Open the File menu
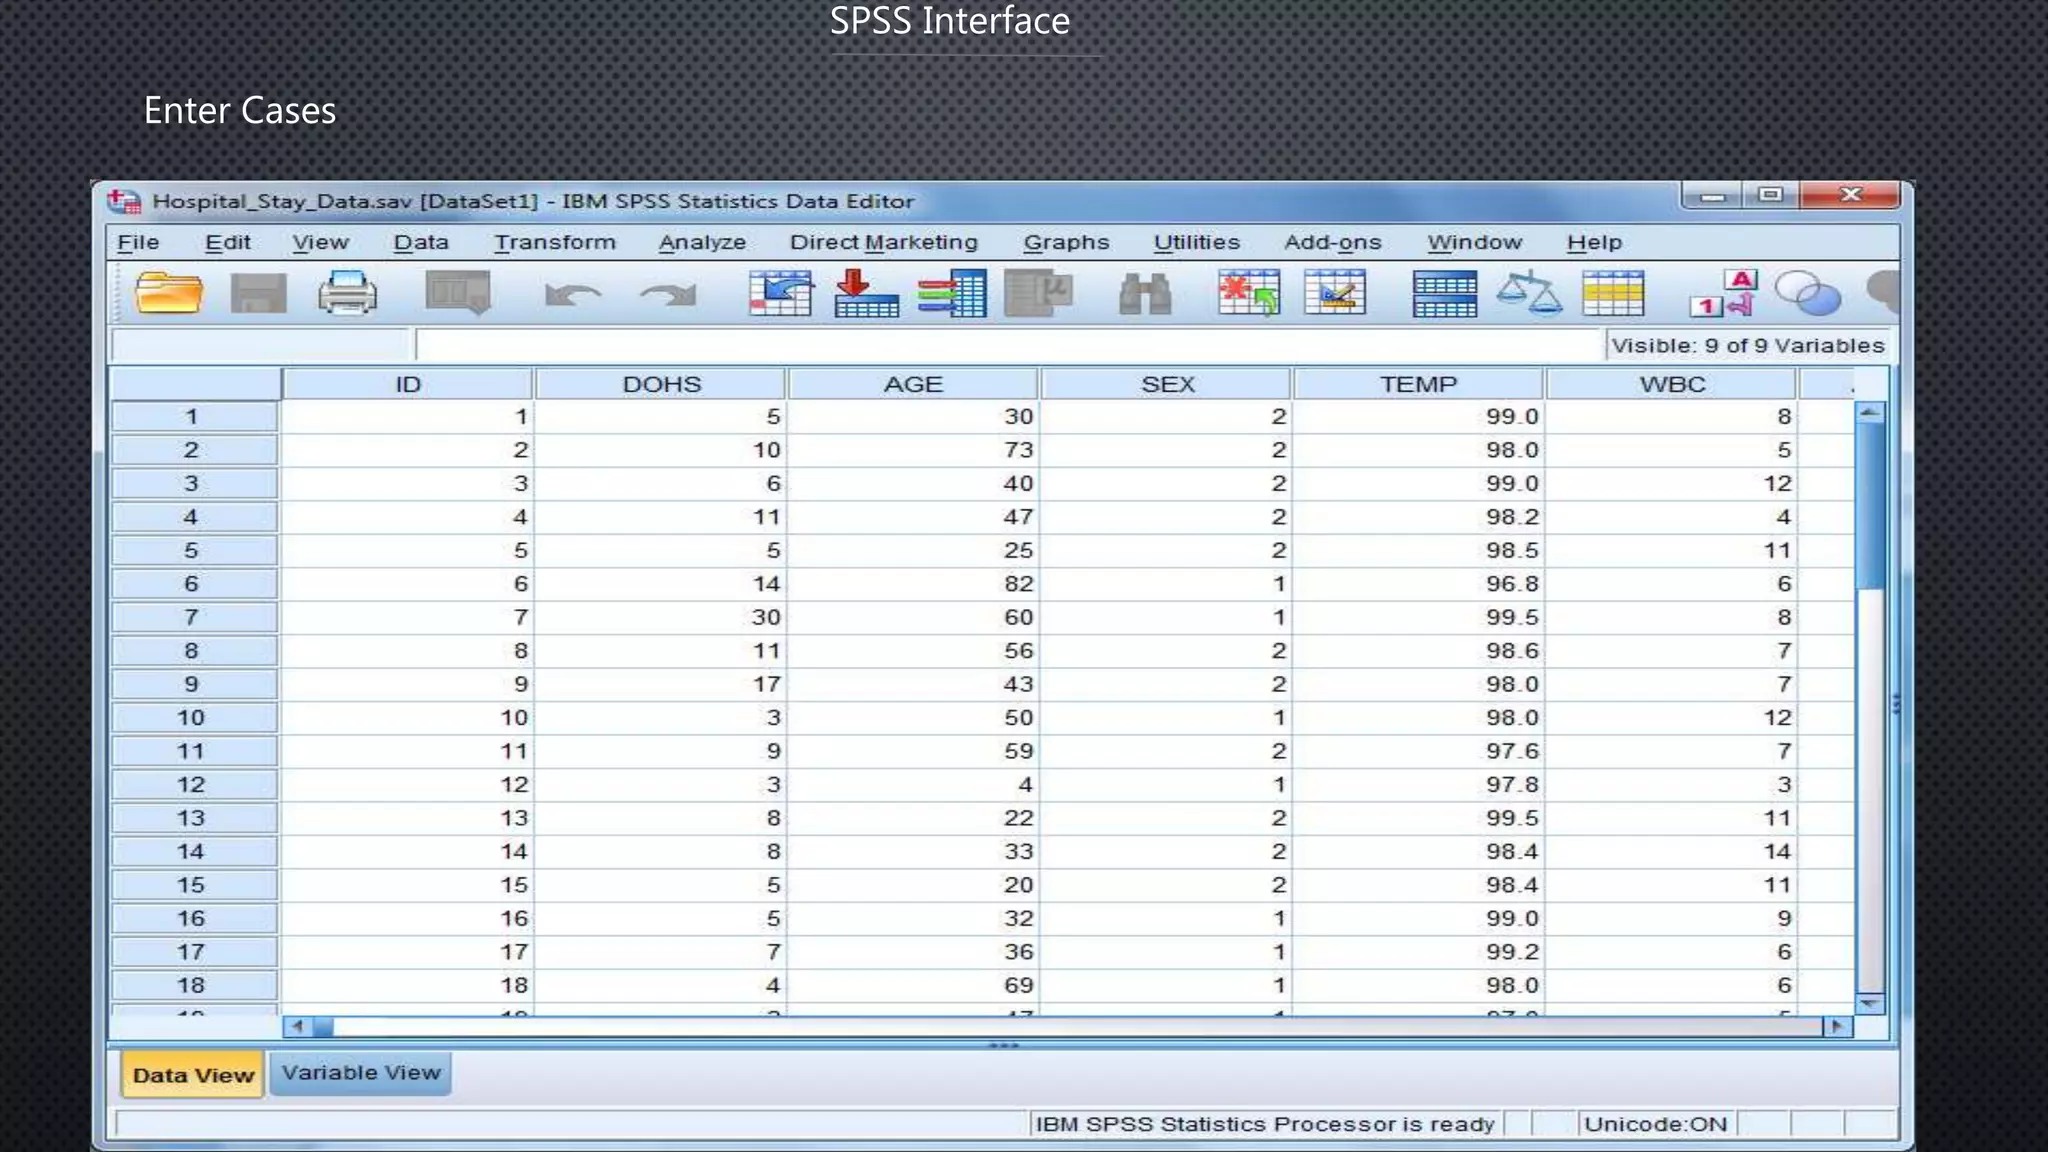The width and height of the screenshot is (2048, 1152). coord(138,242)
